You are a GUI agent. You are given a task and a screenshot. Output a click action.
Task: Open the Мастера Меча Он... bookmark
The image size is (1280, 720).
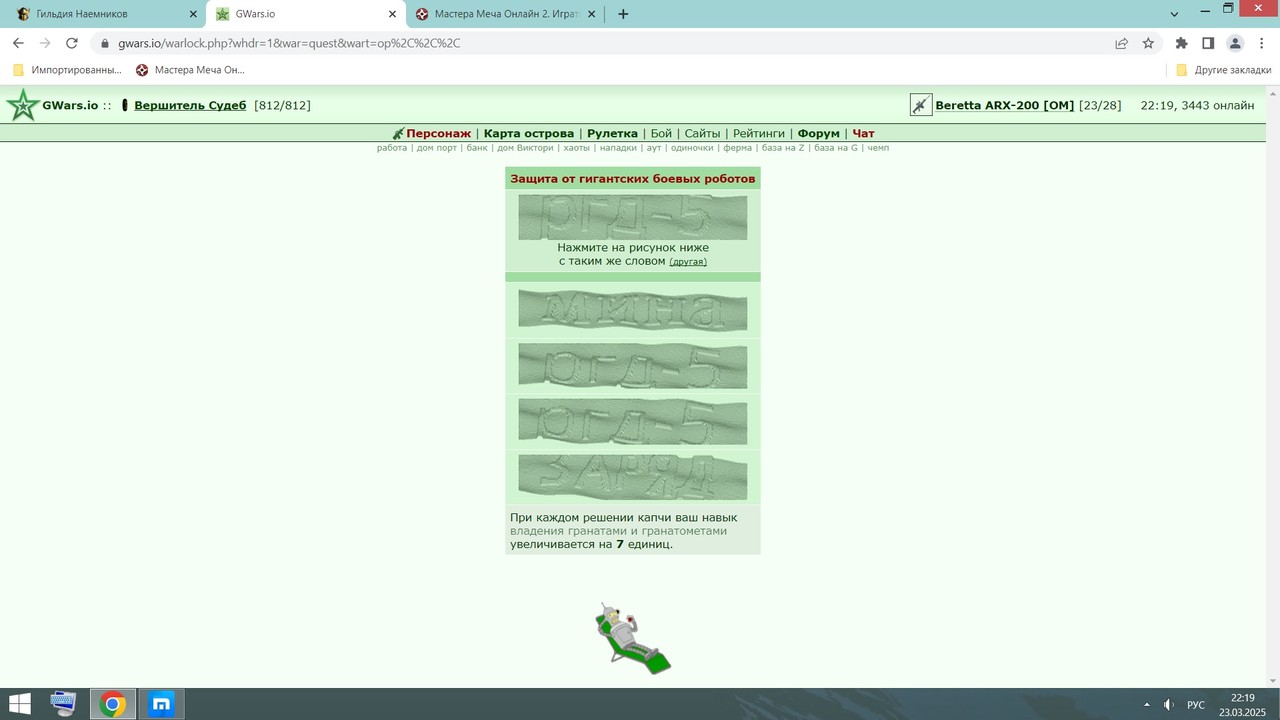tap(190, 70)
